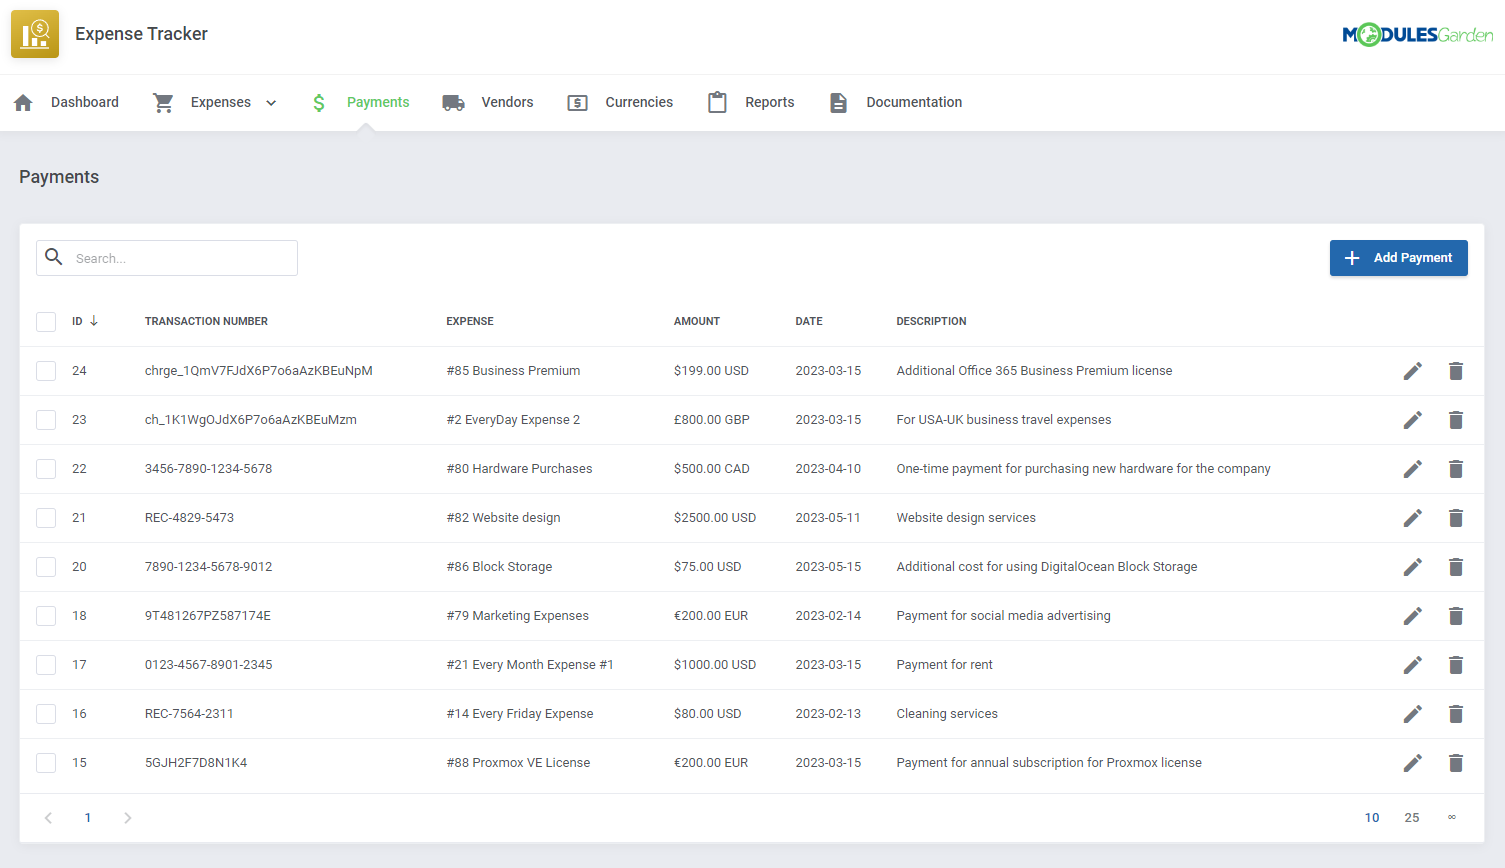The image size is (1505, 868).
Task: Click the Reports clipboard icon
Action: 717,102
